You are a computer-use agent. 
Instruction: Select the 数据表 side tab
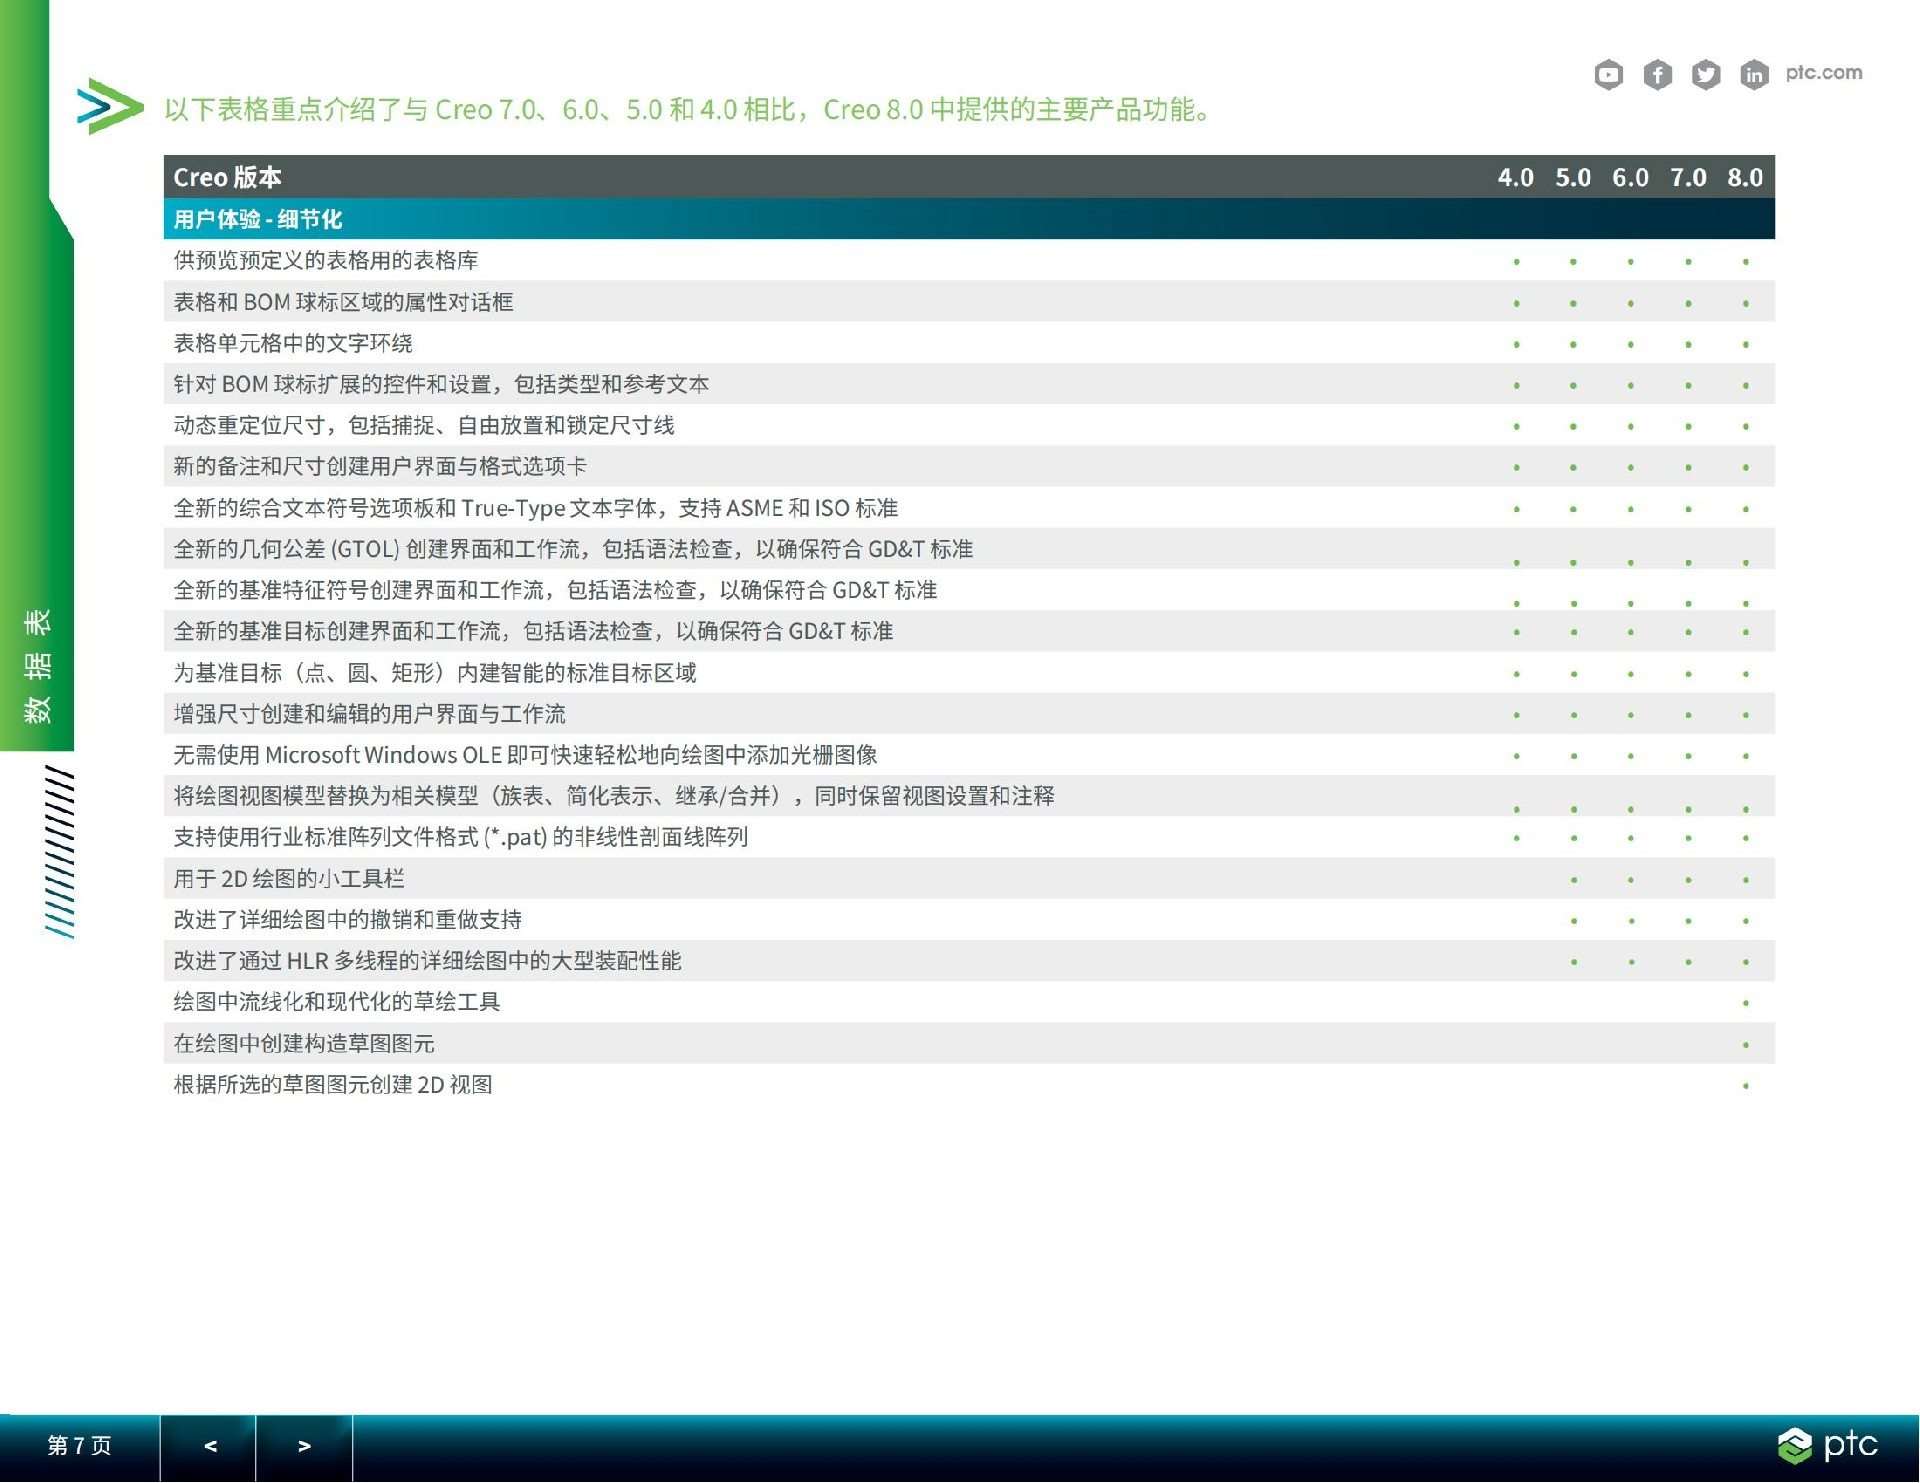point(37,665)
